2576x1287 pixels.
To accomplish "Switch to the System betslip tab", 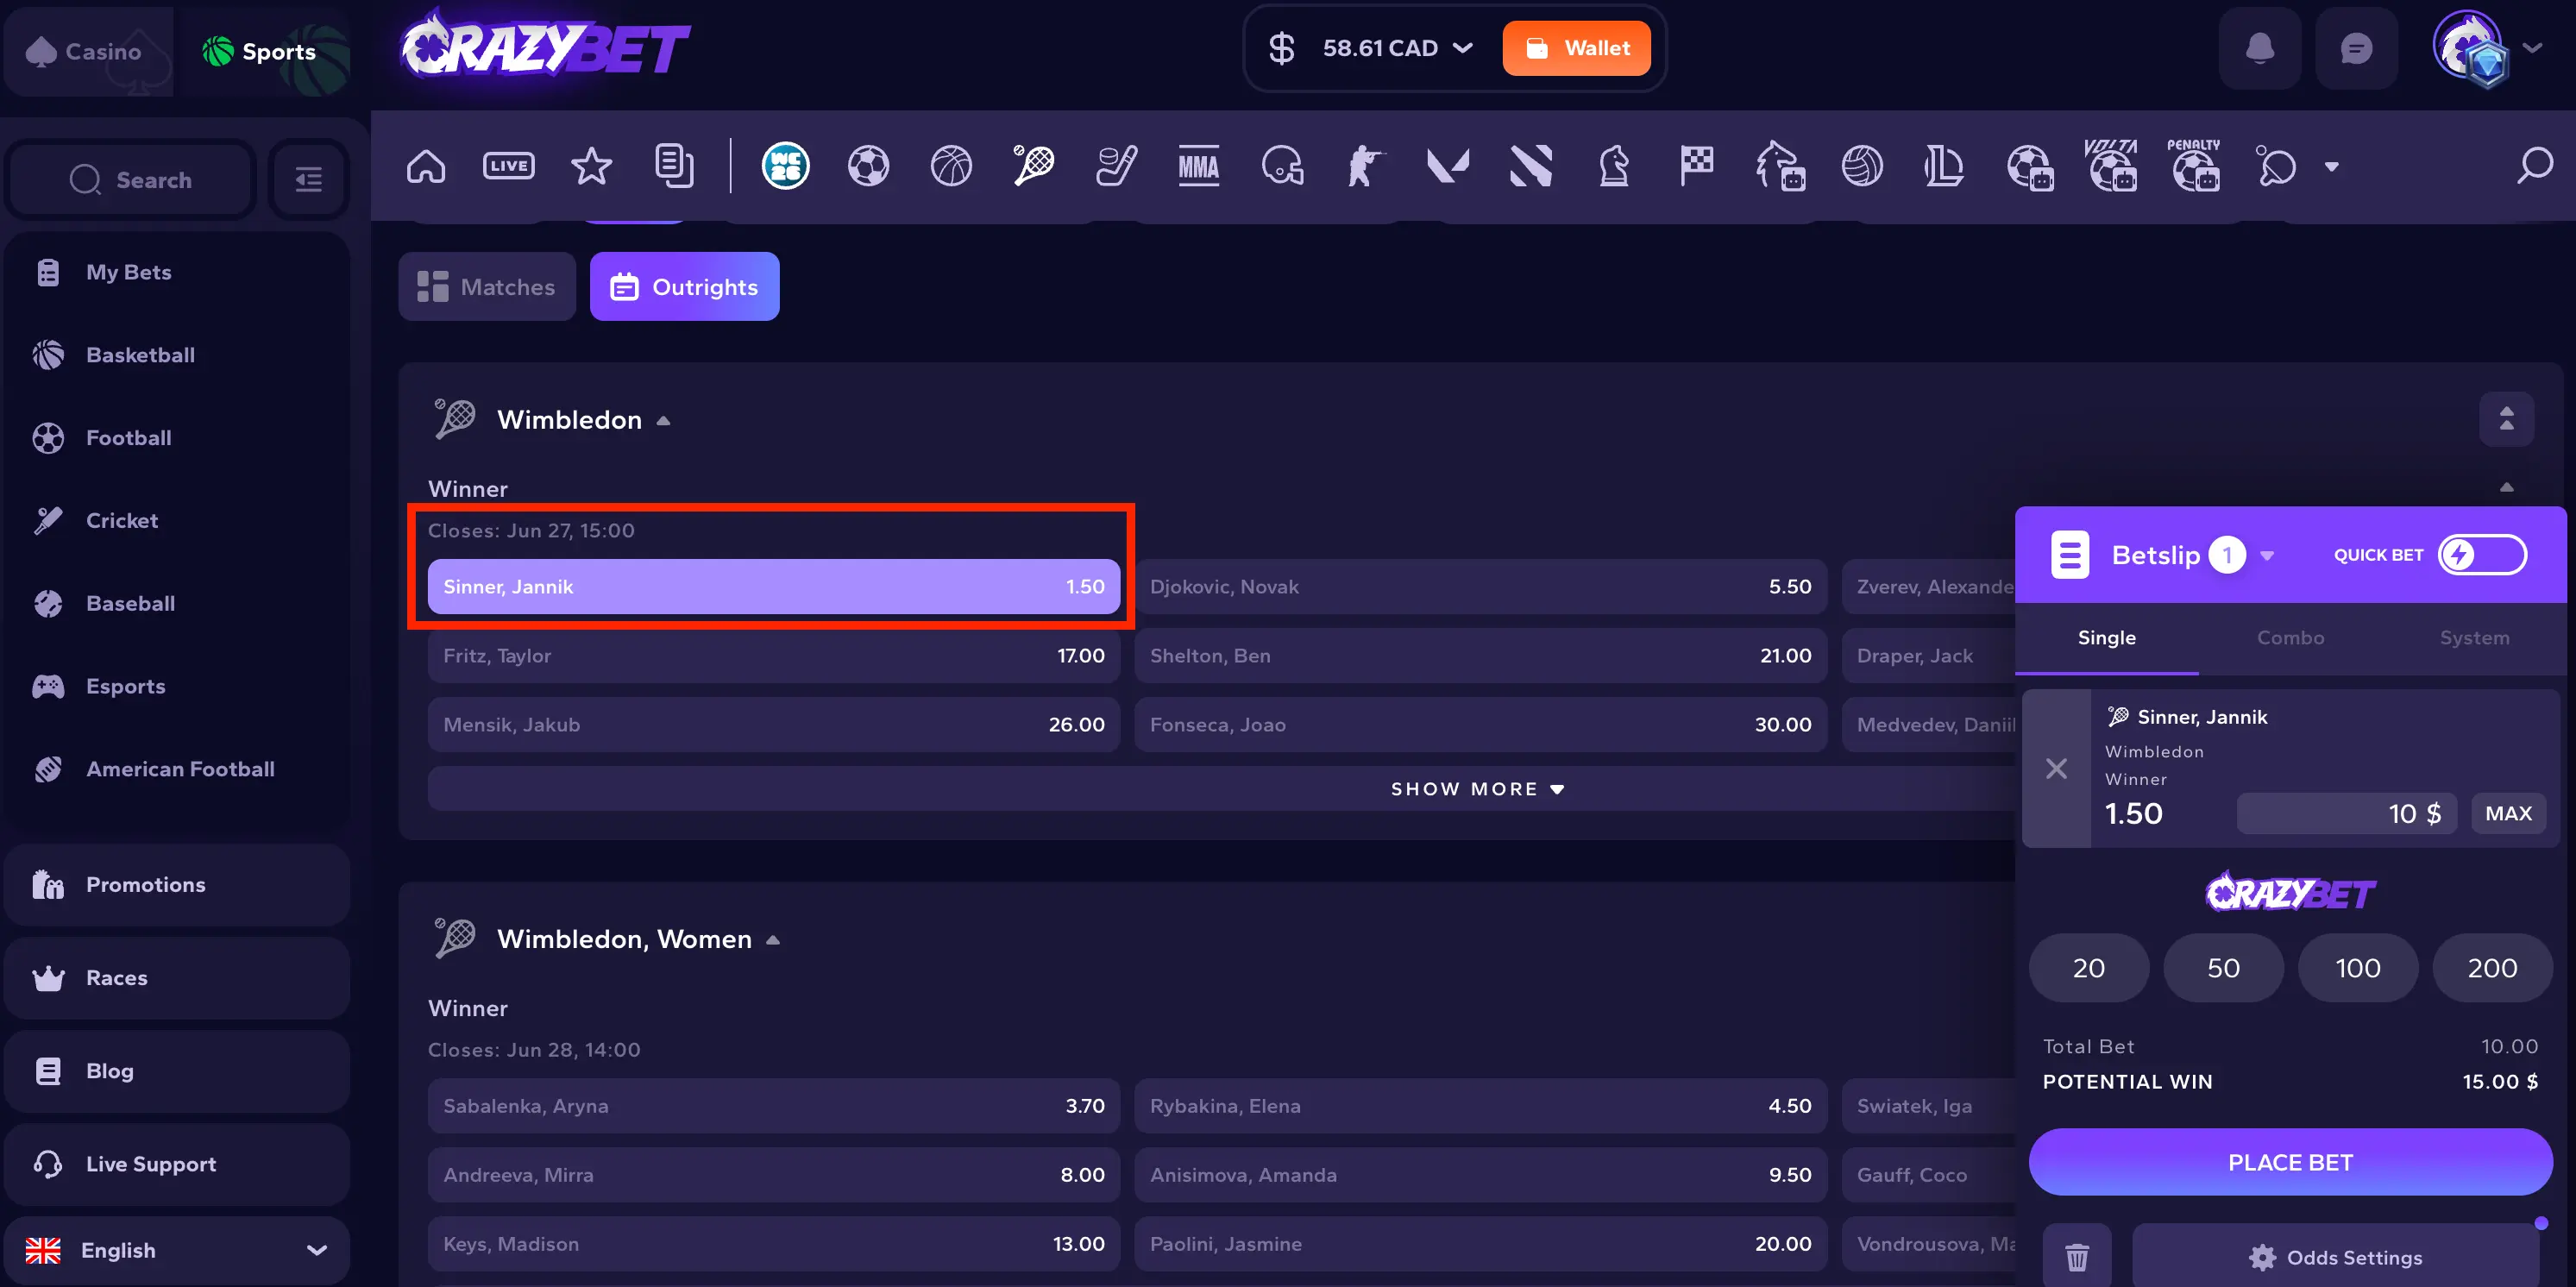I will tap(2474, 638).
